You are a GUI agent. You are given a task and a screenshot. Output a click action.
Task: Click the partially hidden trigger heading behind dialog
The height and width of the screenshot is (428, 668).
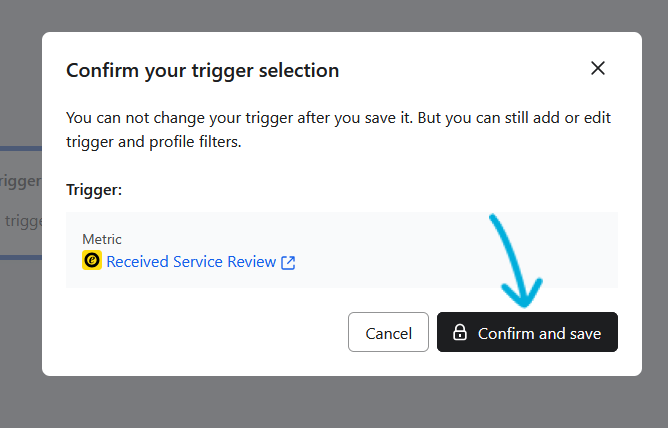[20, 181]
